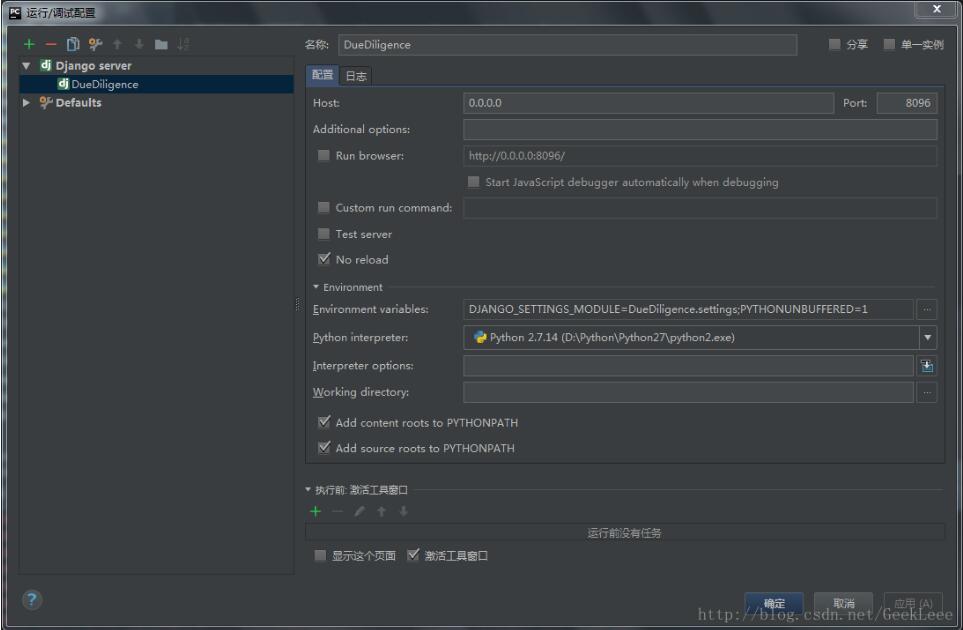Edit the before-launch task with the pencil icon
The width and height of the screenshot is (963, 630).
coord(359,511)
